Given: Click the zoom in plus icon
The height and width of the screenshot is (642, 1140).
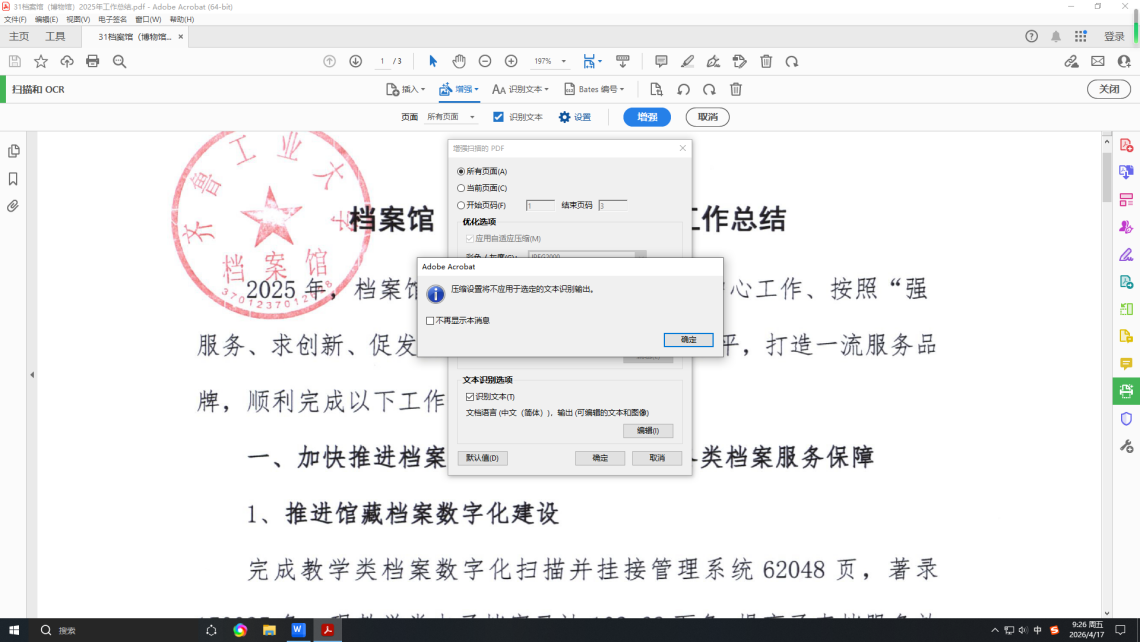Looking at the screenshot, I should pyautogui.click(x=511, y=61).
